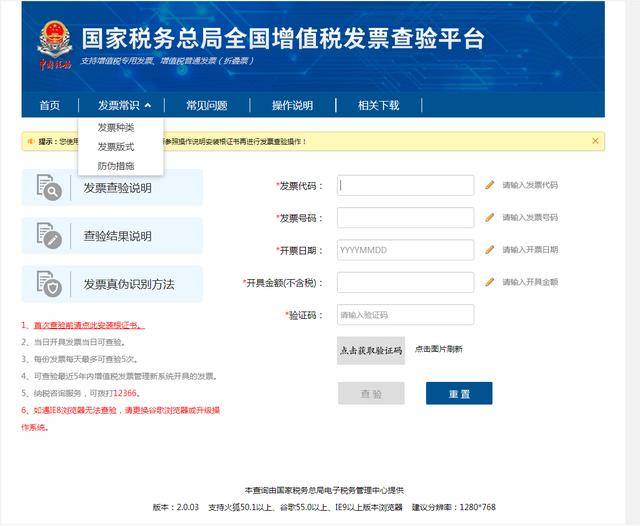
Task: Click note 4 about 最近5年内 invoices
Action: (119, 376)
